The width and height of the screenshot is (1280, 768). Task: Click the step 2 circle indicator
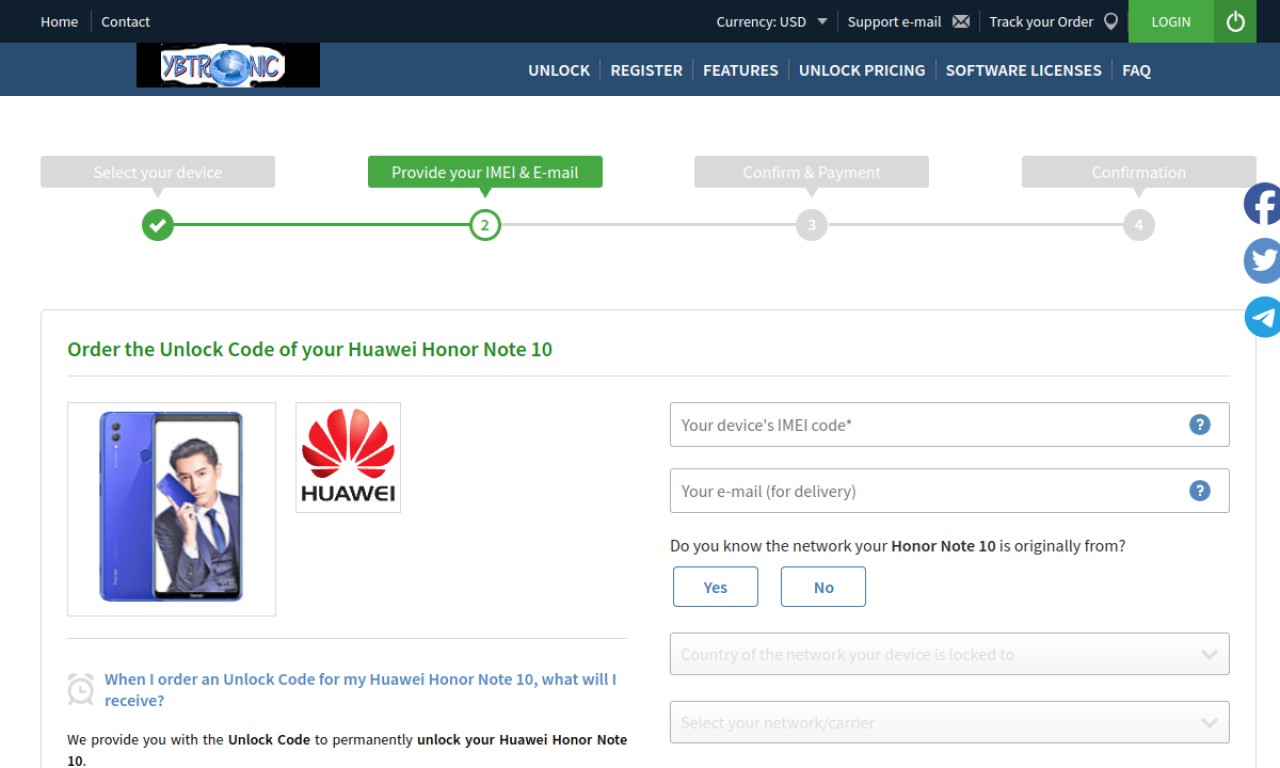485,225
